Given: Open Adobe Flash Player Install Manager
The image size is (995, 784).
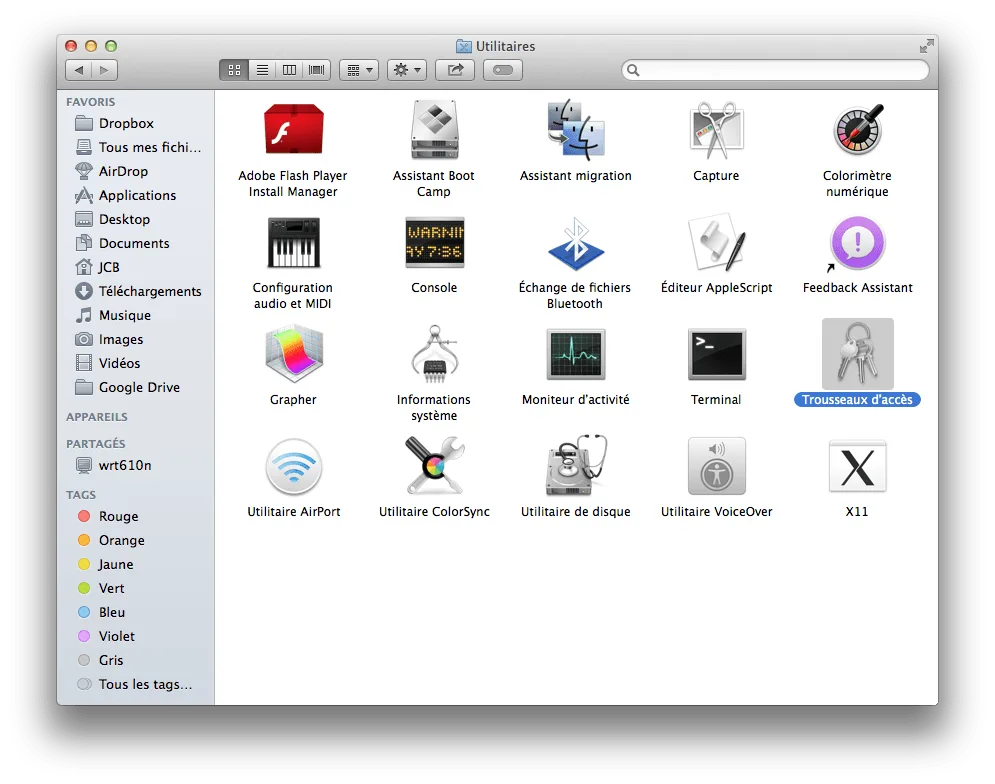Looking at the screenshot, I should 293,131.
